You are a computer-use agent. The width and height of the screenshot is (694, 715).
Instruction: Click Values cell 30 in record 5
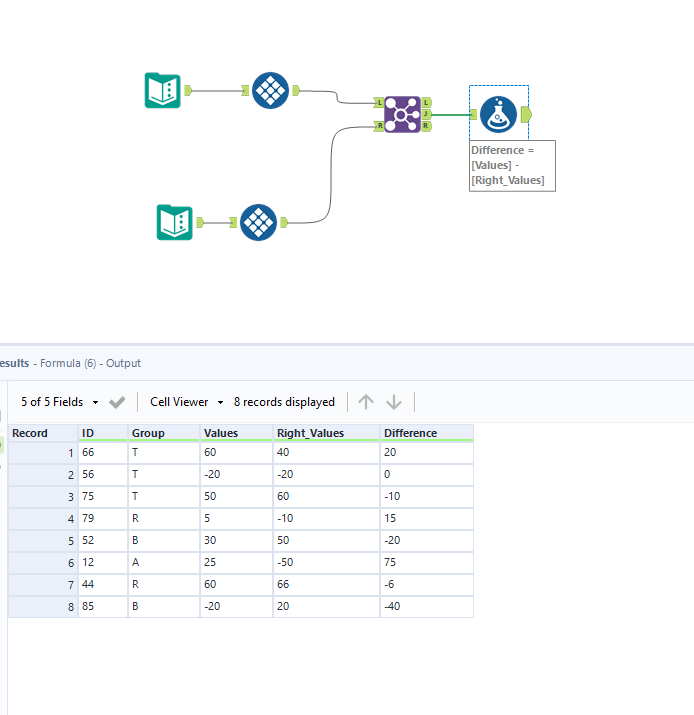tap(236, 541)
